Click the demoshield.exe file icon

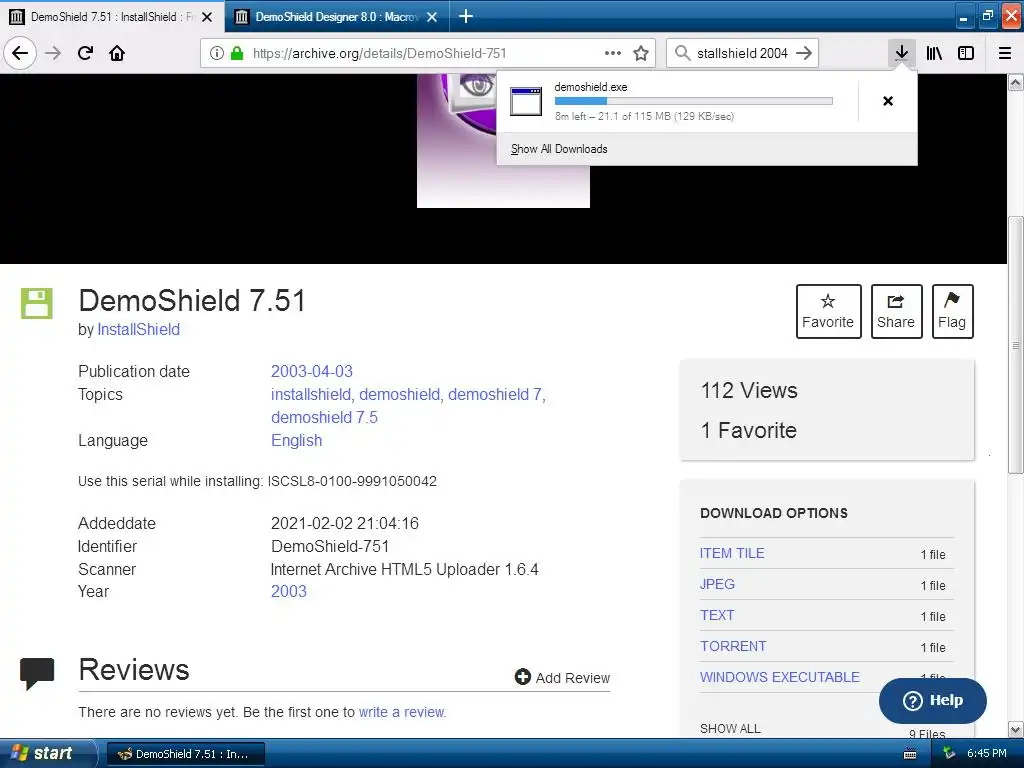tap(526, 102)
